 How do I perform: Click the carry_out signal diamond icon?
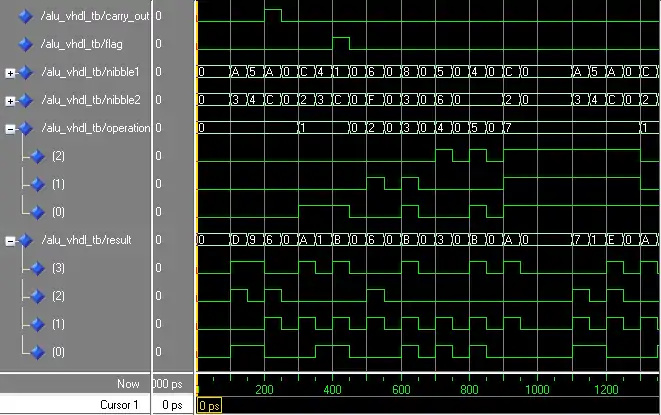pos(26,17)
